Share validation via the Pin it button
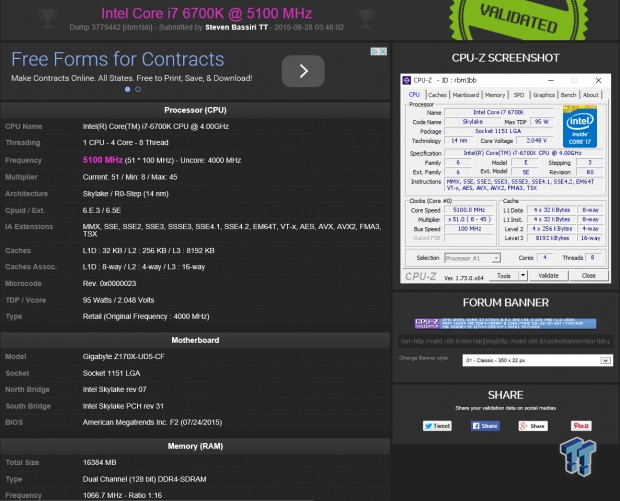The height and width of the screenshot is (501, 620). click(x=581, y=426)
